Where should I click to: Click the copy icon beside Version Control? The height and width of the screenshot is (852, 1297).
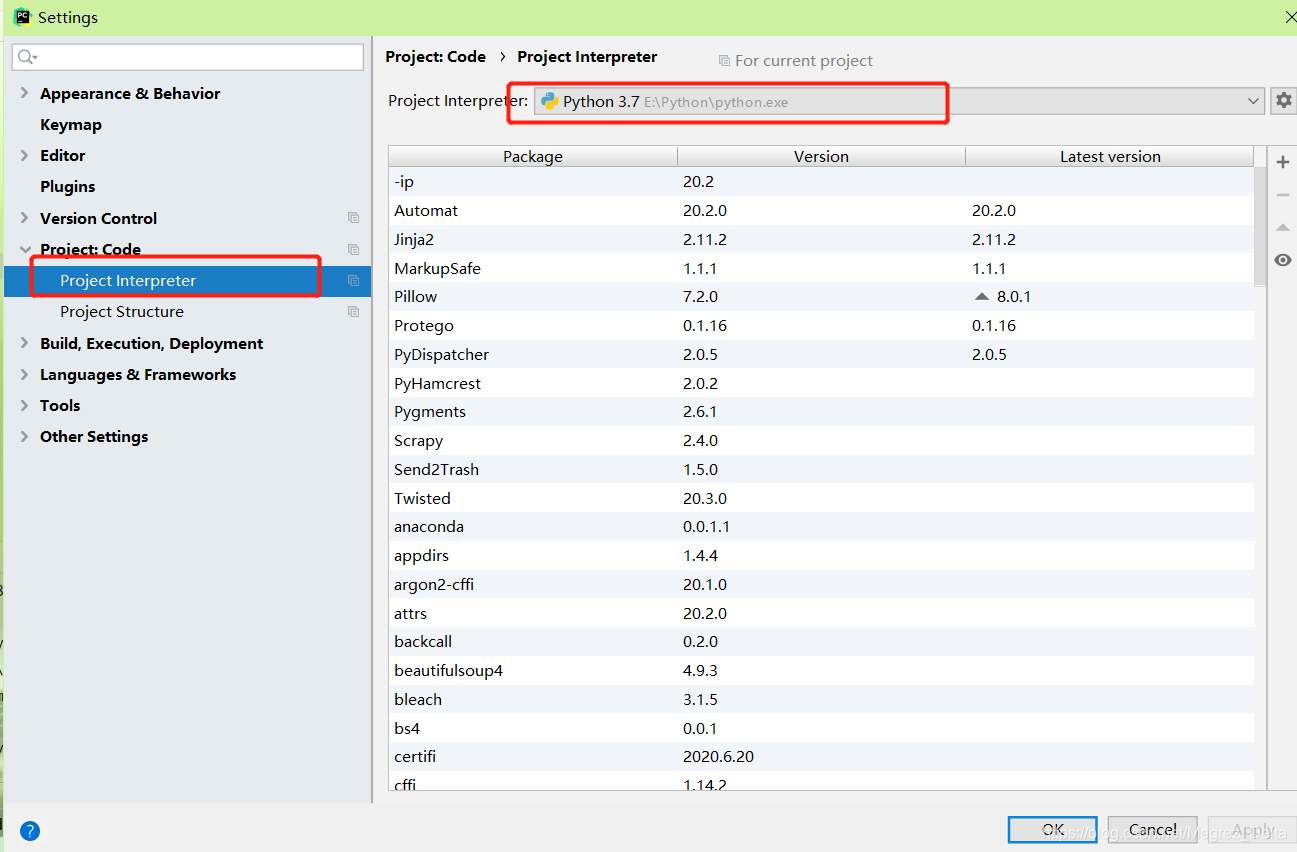tap(353, 218)
